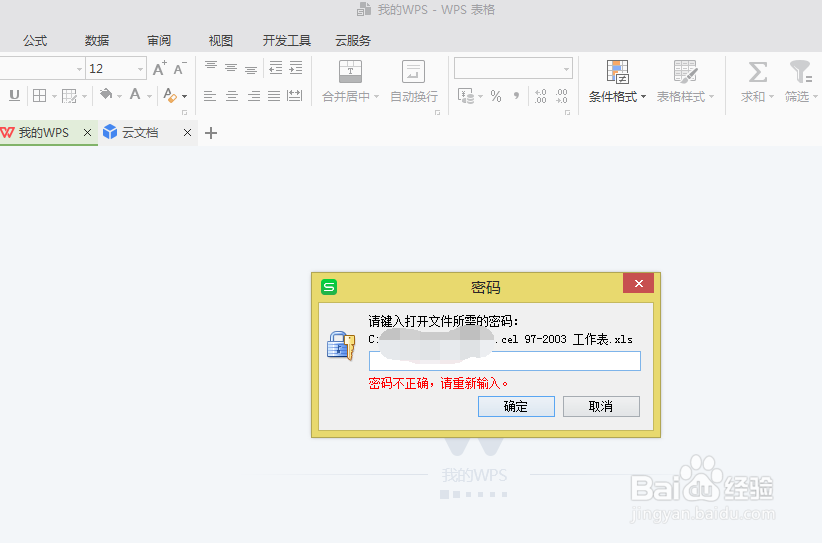Open the draw border grid icon

pos(69,95)
